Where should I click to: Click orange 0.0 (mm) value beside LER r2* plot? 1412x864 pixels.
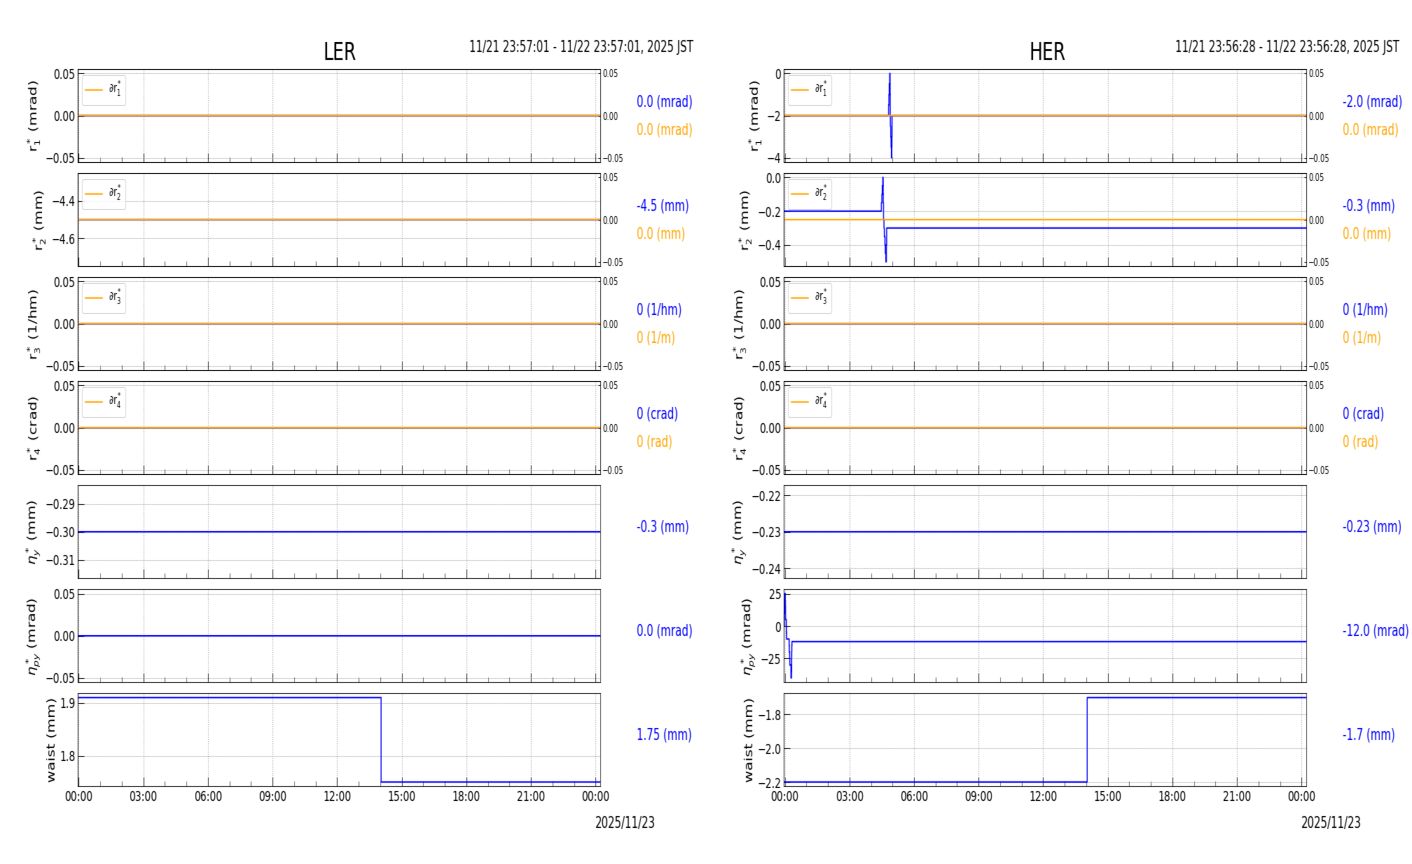tap(660, 234)
